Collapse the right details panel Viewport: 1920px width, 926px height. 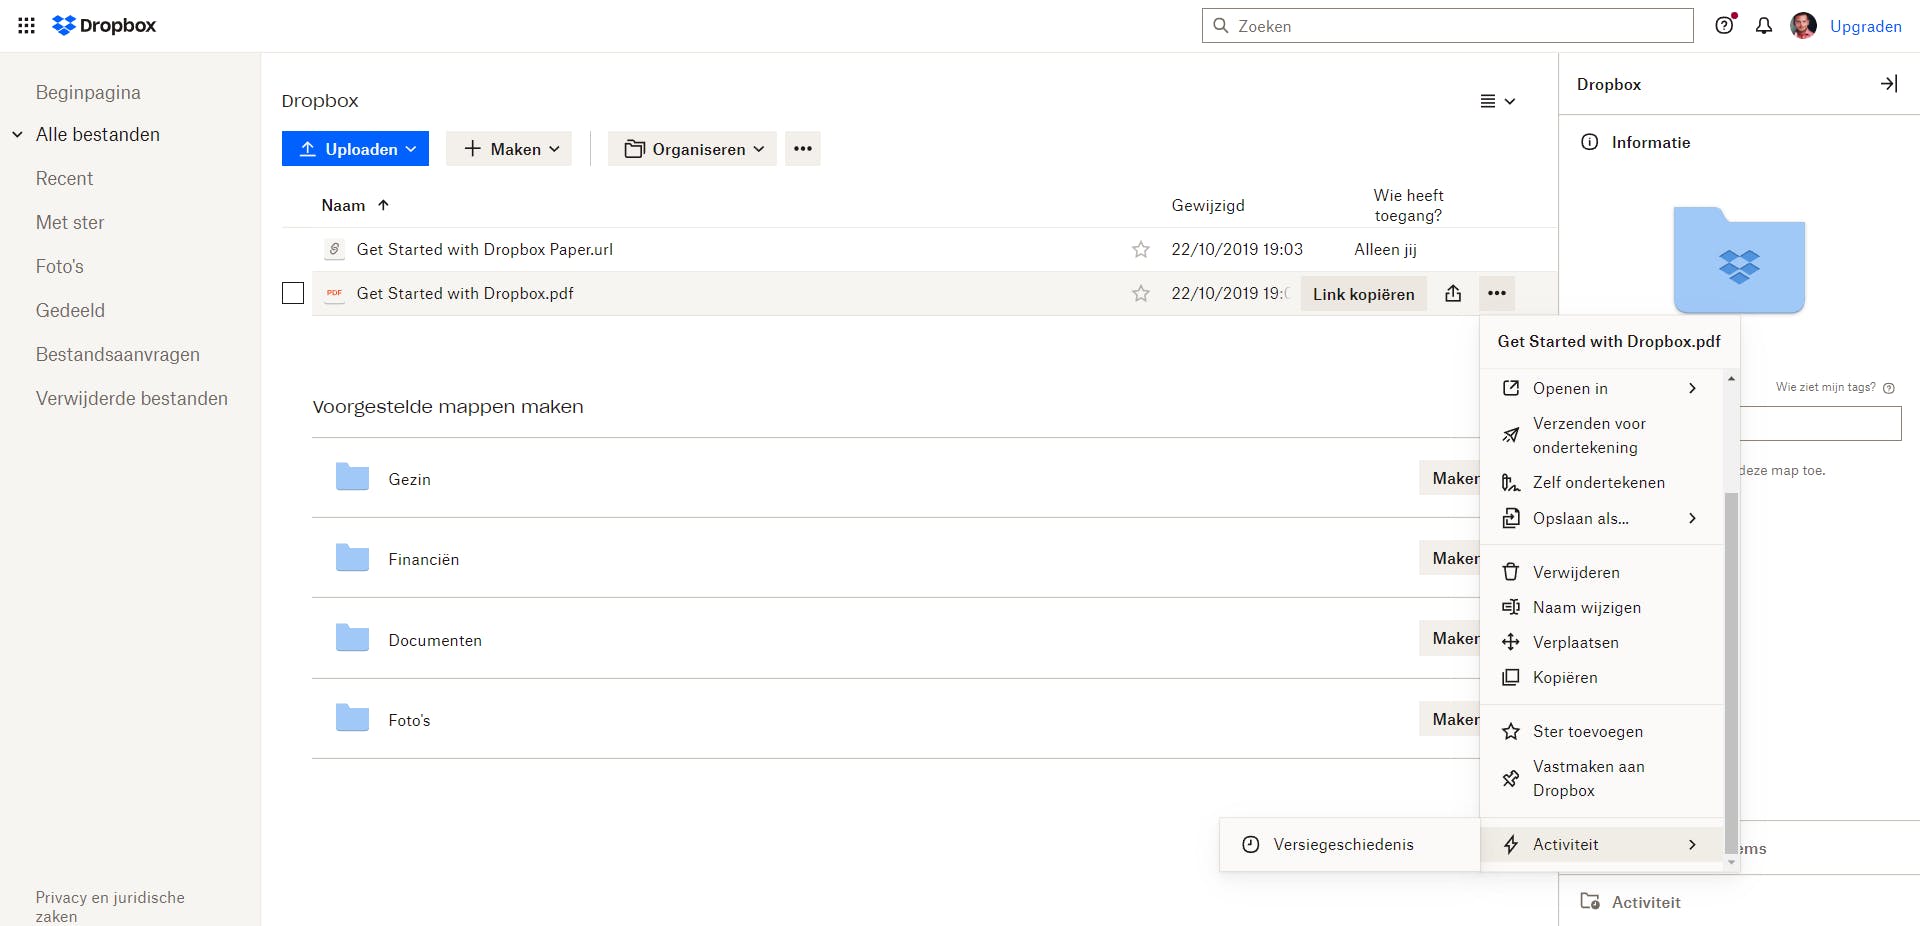[x=1888, y=84]
